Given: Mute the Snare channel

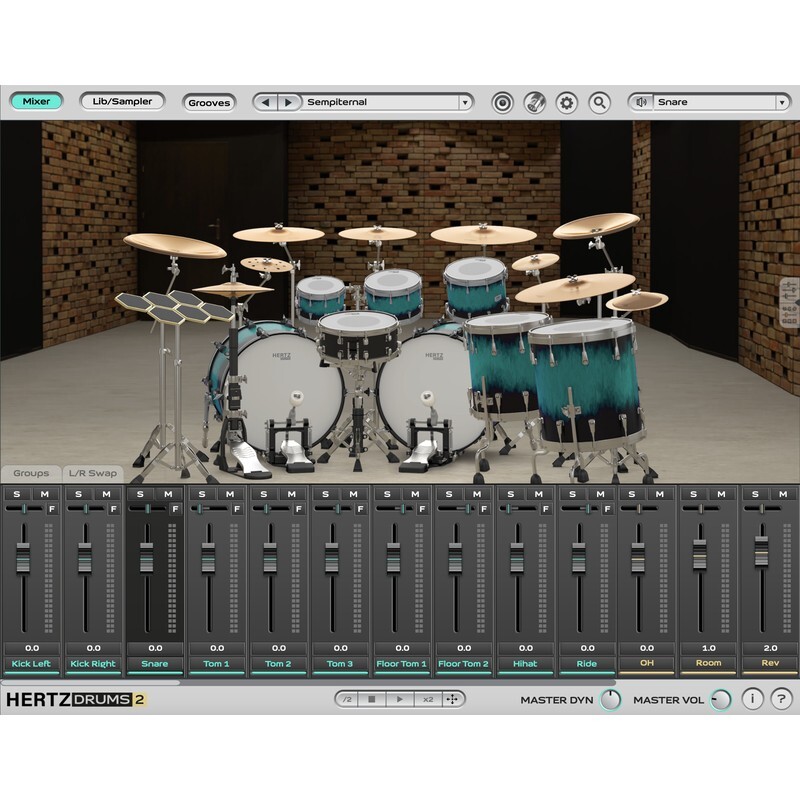Looking at the screenshot, I should pyautogui.click(x=167, y=494).
